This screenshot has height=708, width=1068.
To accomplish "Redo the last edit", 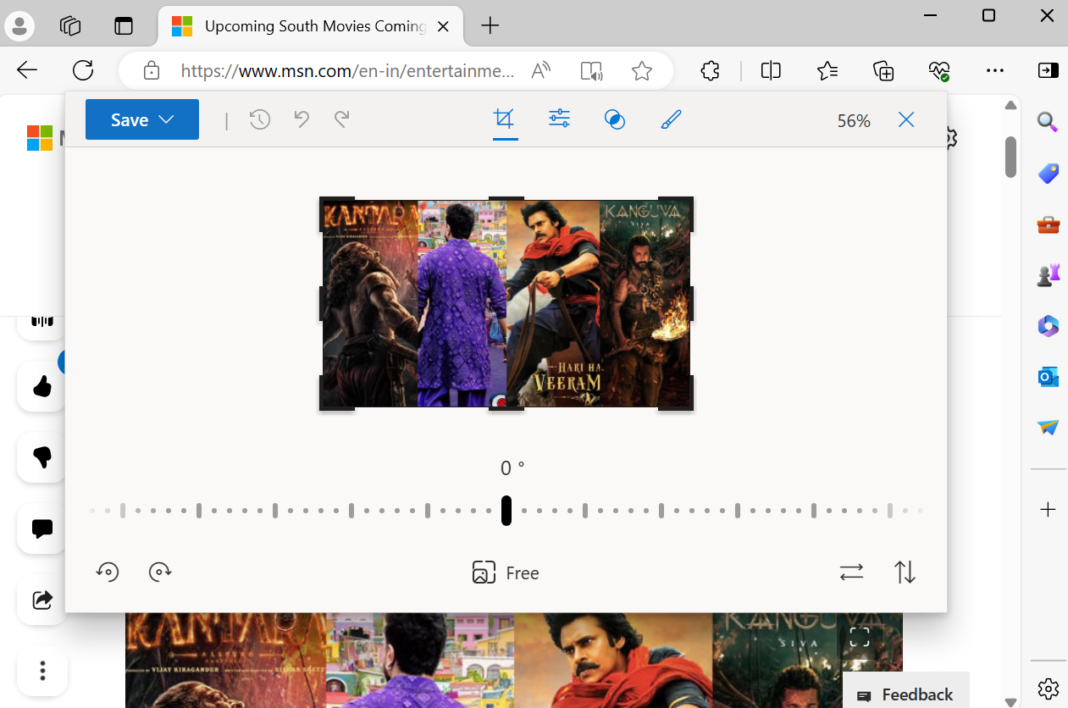I will 342,119.
